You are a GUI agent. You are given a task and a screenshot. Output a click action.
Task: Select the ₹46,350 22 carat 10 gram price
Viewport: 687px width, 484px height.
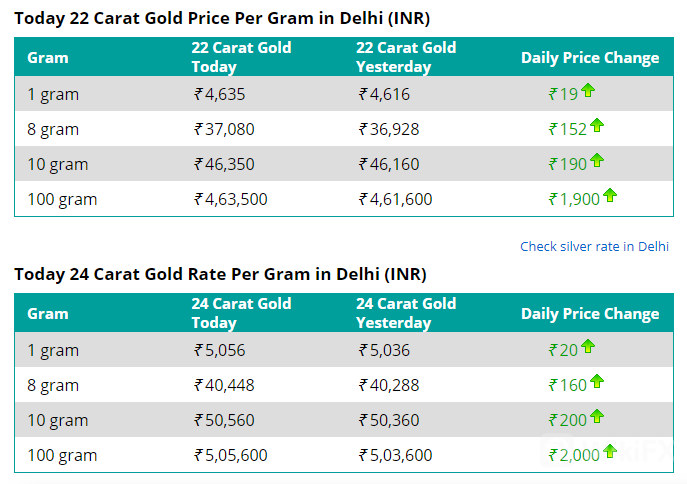(x=224, y=164)
